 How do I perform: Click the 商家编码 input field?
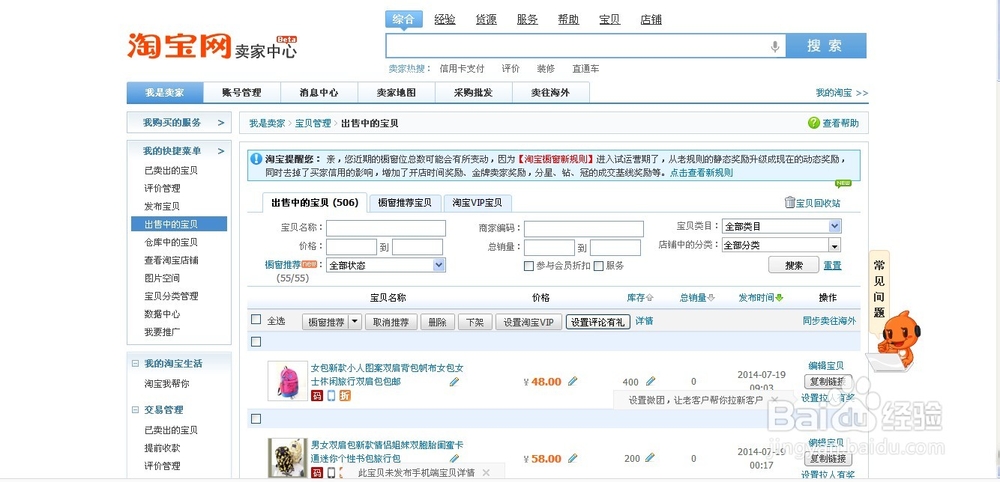pos(584,228)
